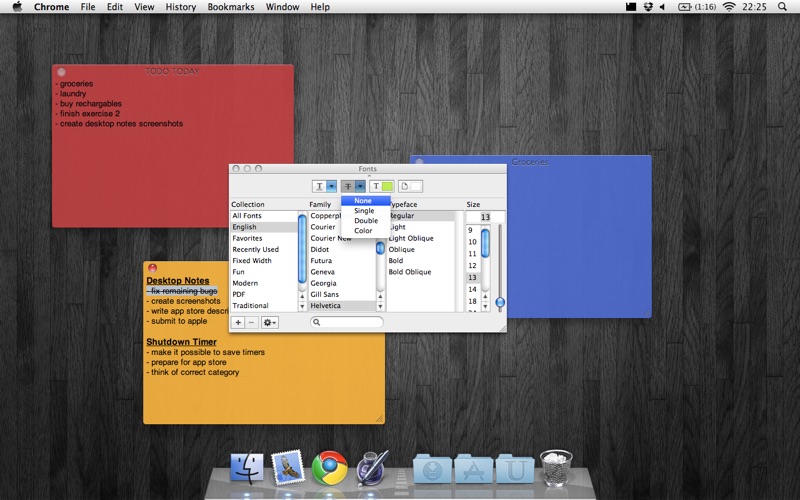Select the Favorites collection
The height and width of the screenshot is (500, 800).
pos(248,238)
